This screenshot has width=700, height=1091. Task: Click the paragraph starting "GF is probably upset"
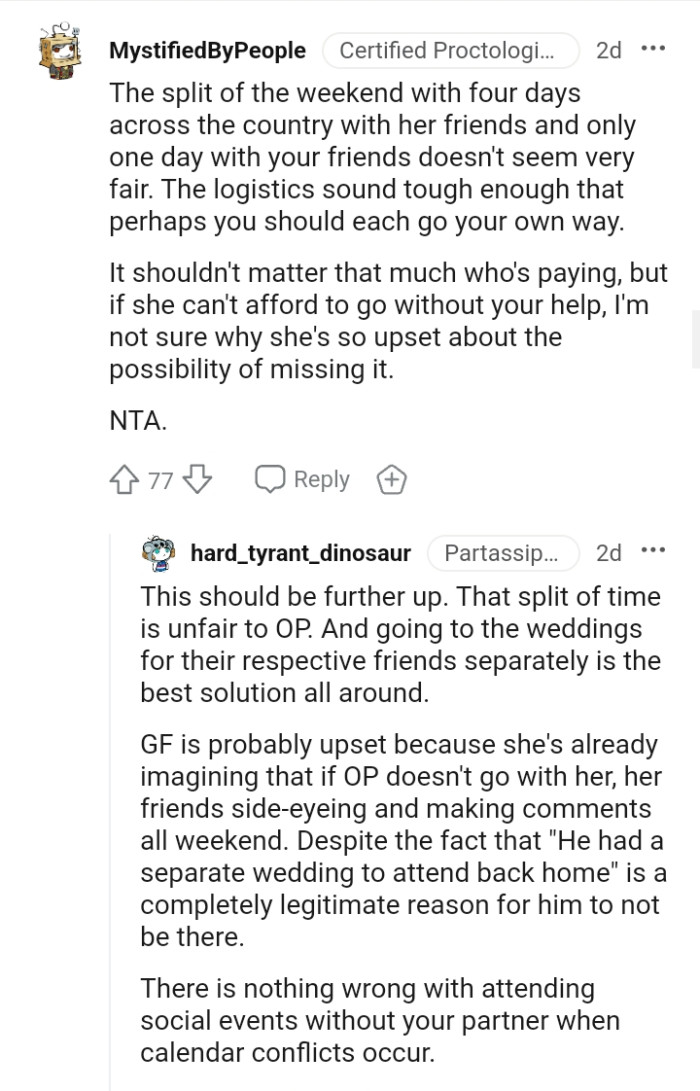tap(400, 842)
